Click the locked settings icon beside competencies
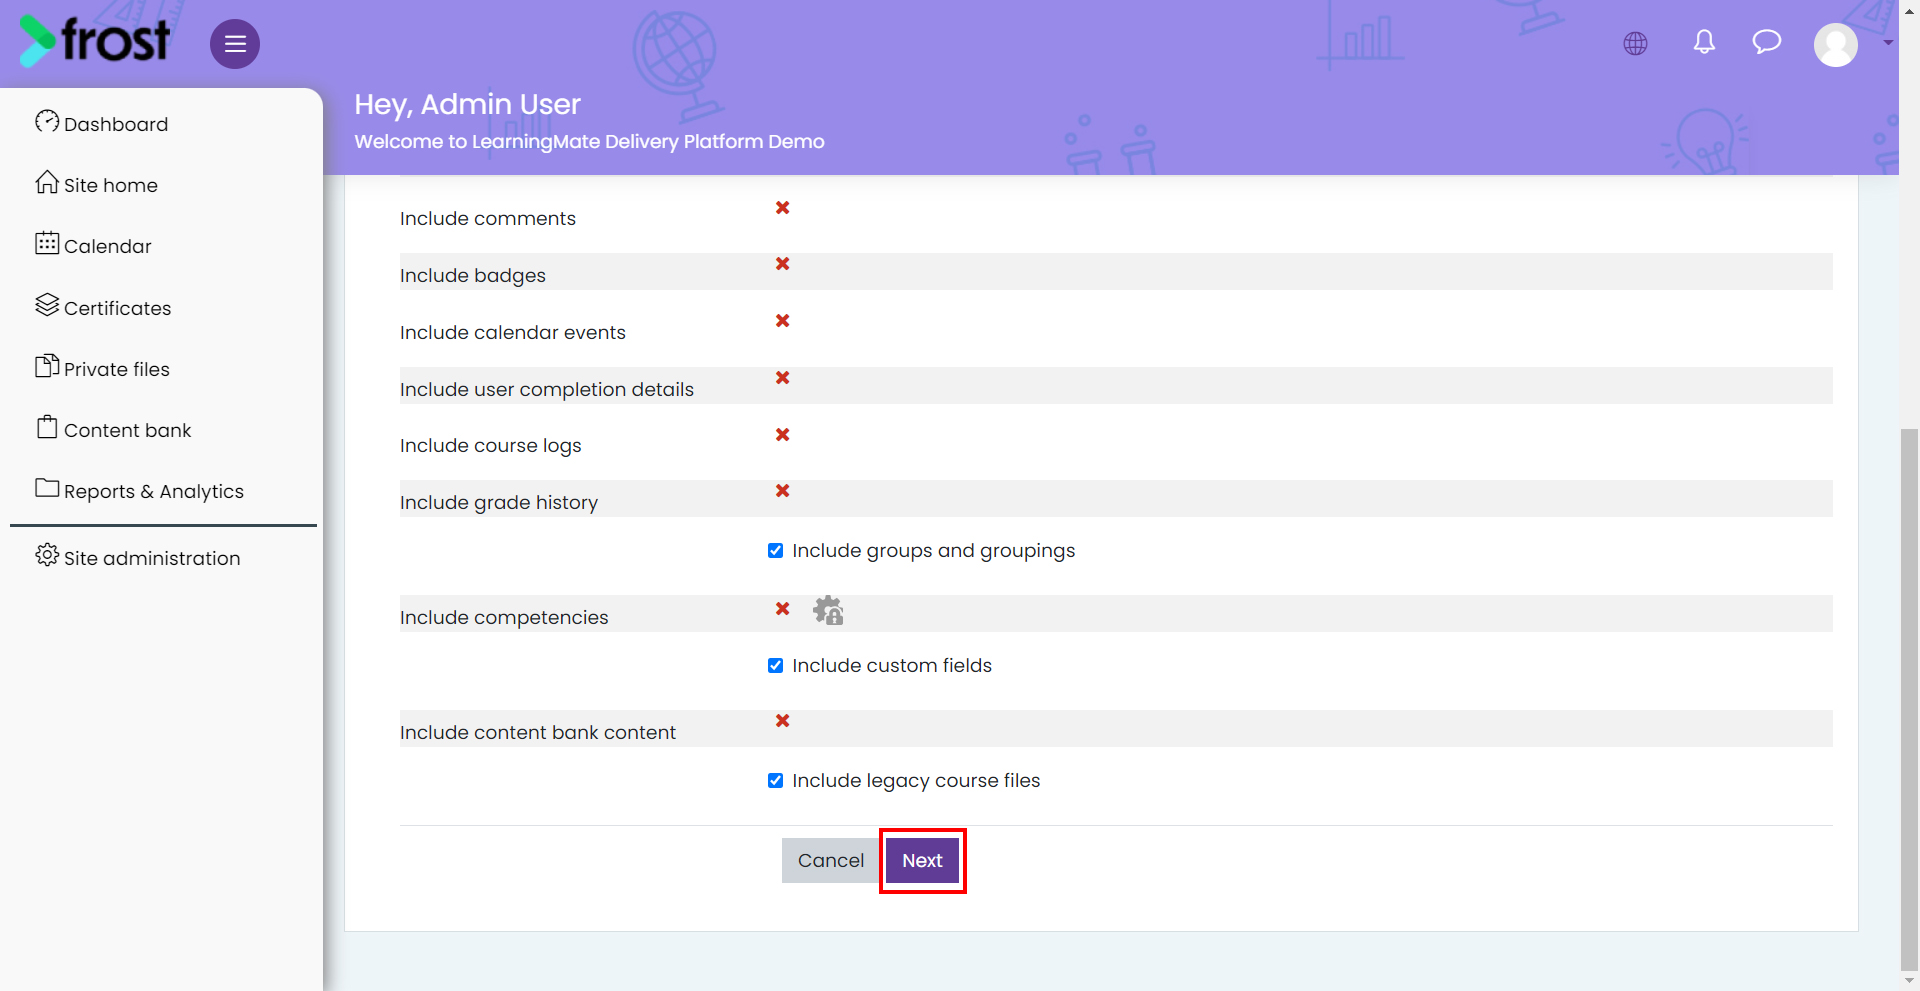The width and height of the screenshot is (1920, 991). [x=828, y=610]
